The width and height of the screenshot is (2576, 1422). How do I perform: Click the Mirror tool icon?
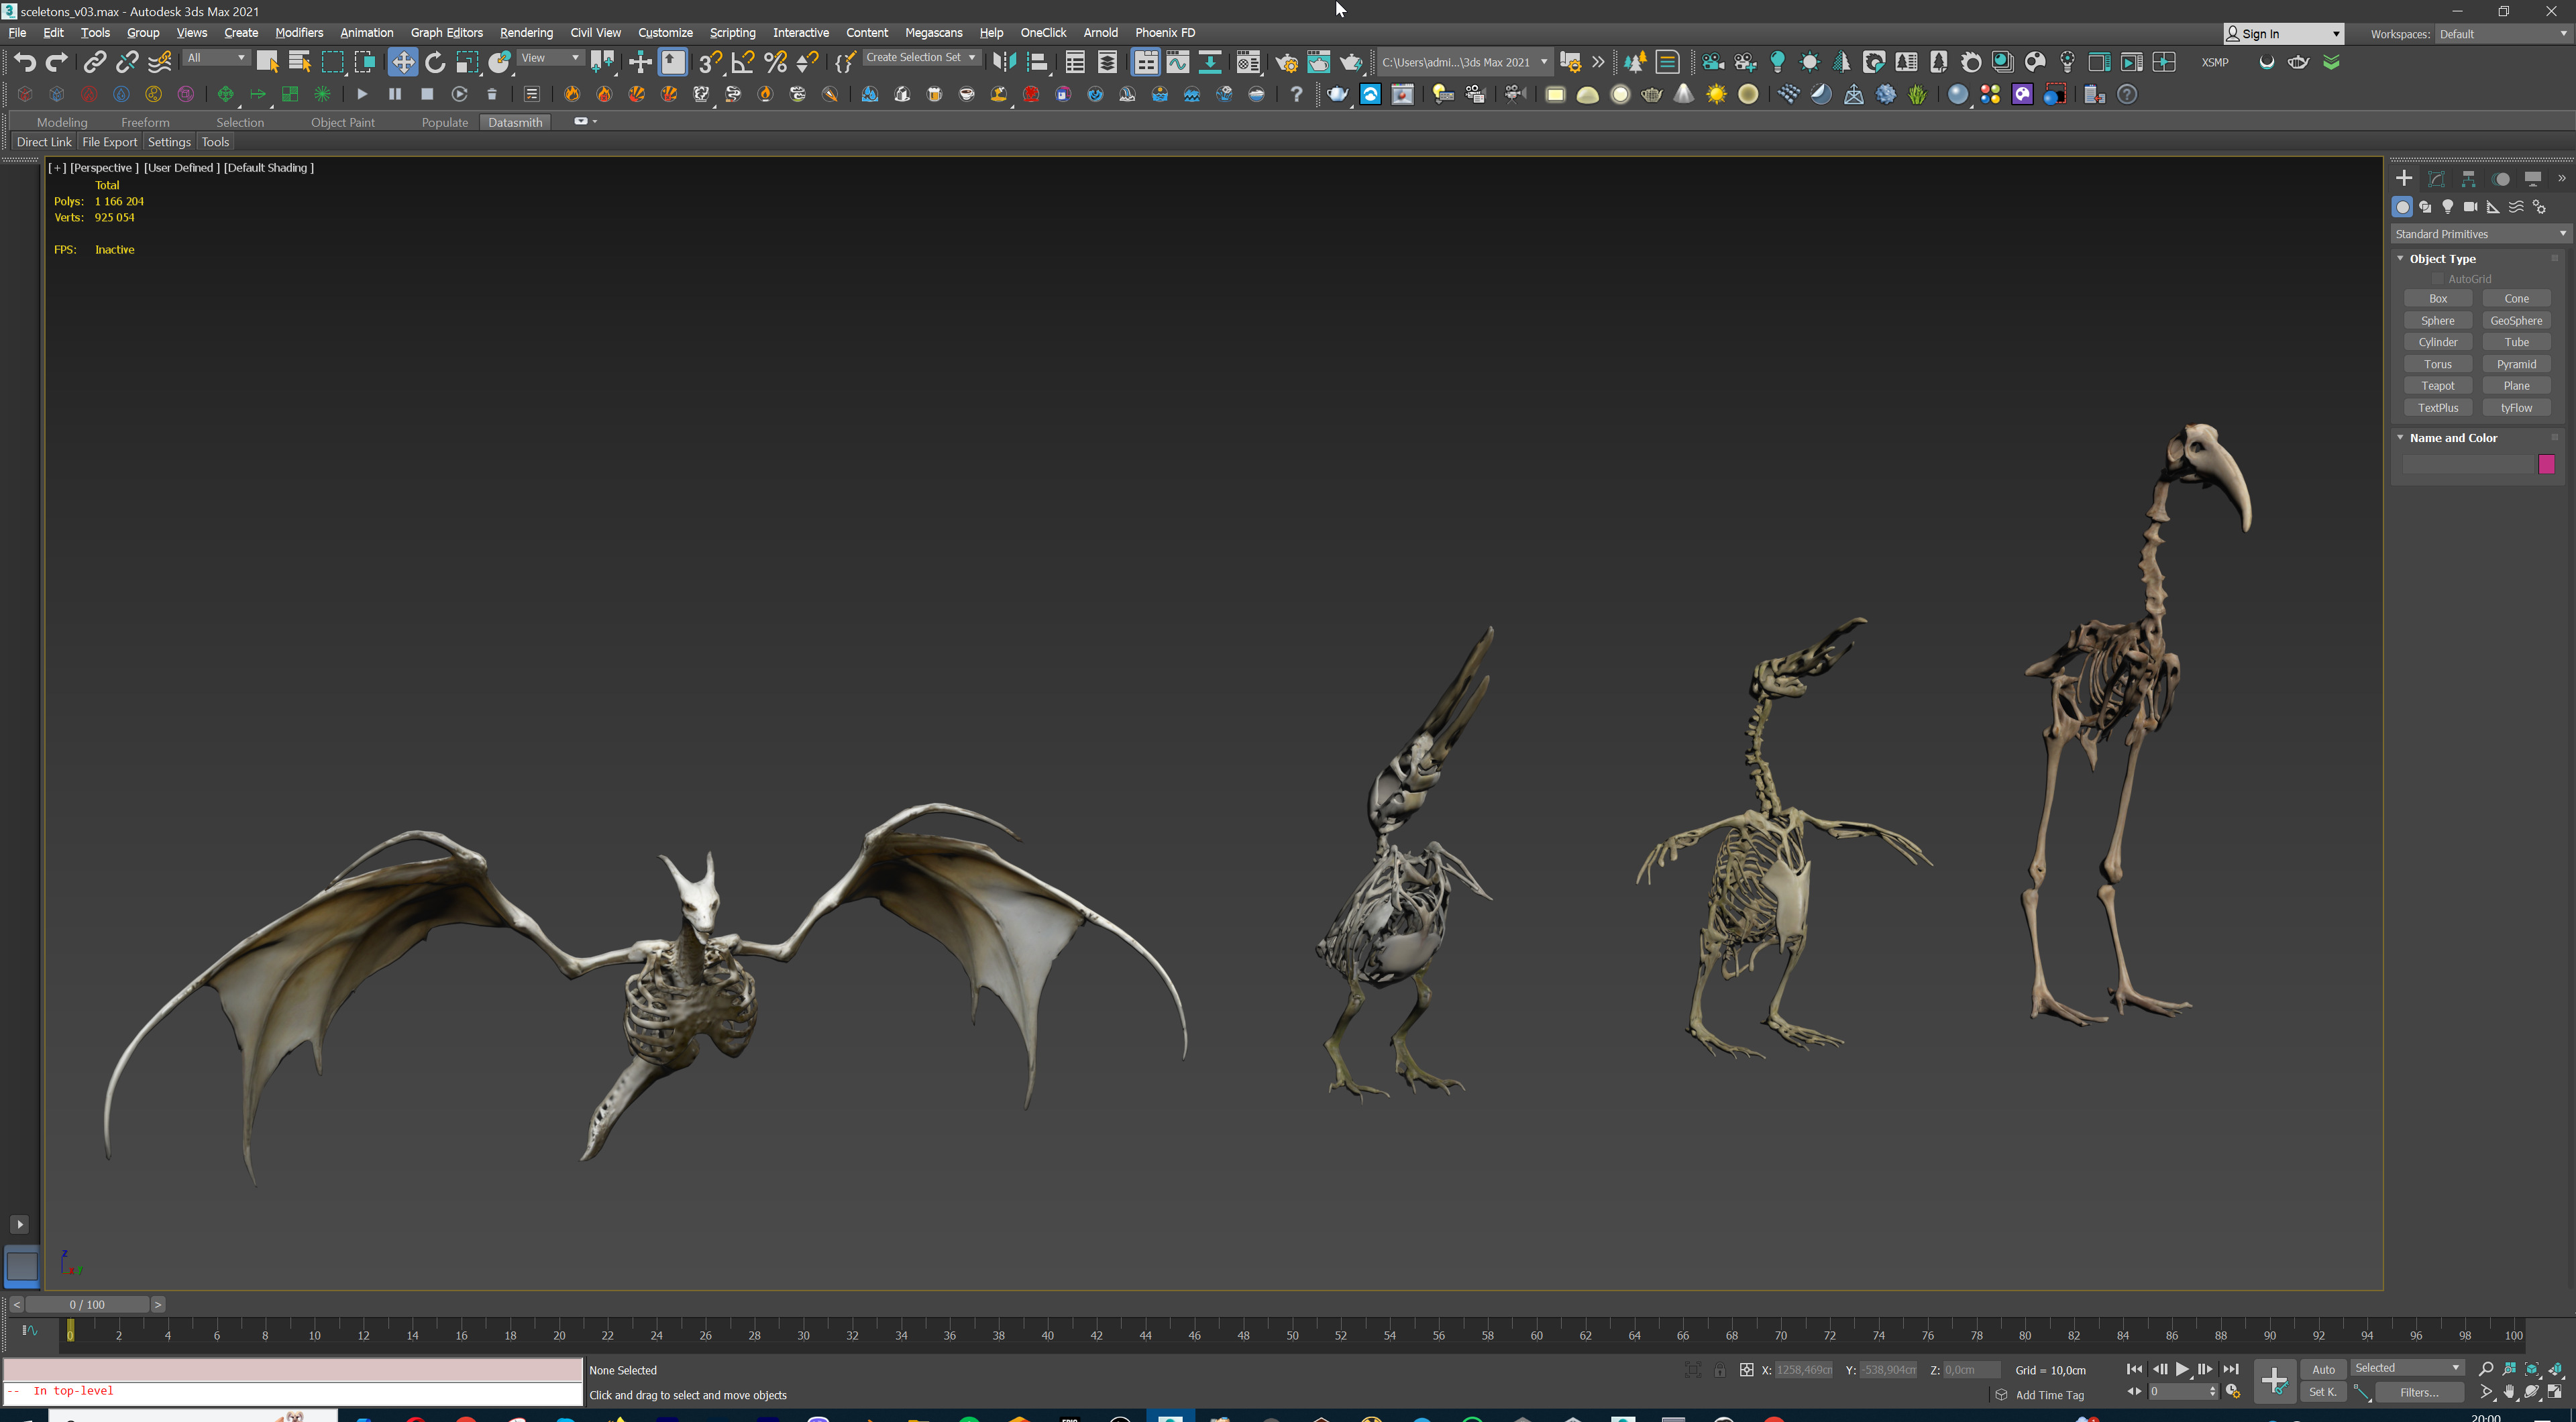pyautogui.click(x=1004, y=62)
